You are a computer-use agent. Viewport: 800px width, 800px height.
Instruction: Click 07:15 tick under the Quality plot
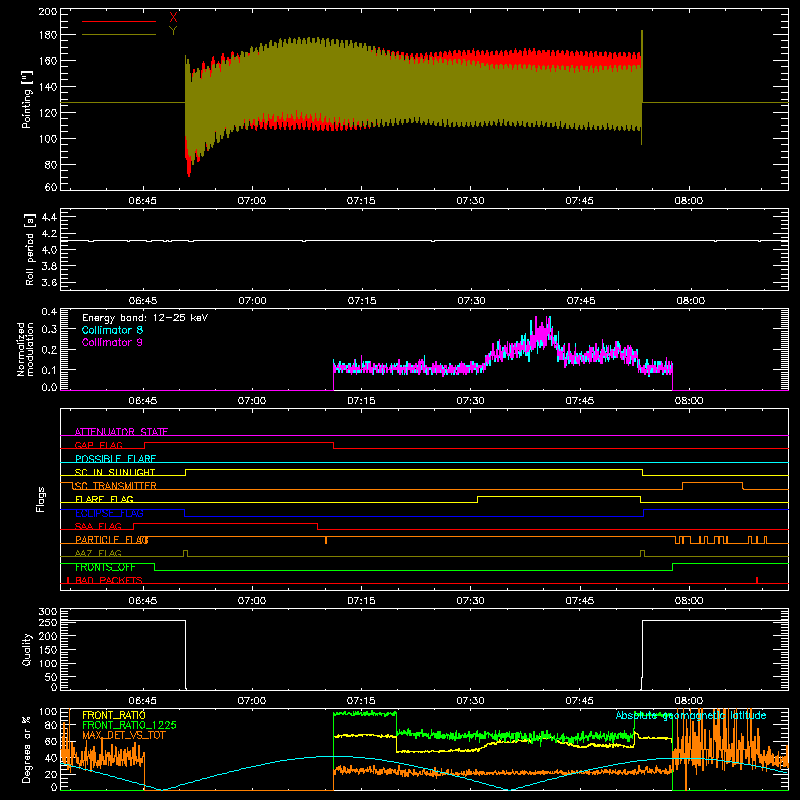(x=361, y=701)
